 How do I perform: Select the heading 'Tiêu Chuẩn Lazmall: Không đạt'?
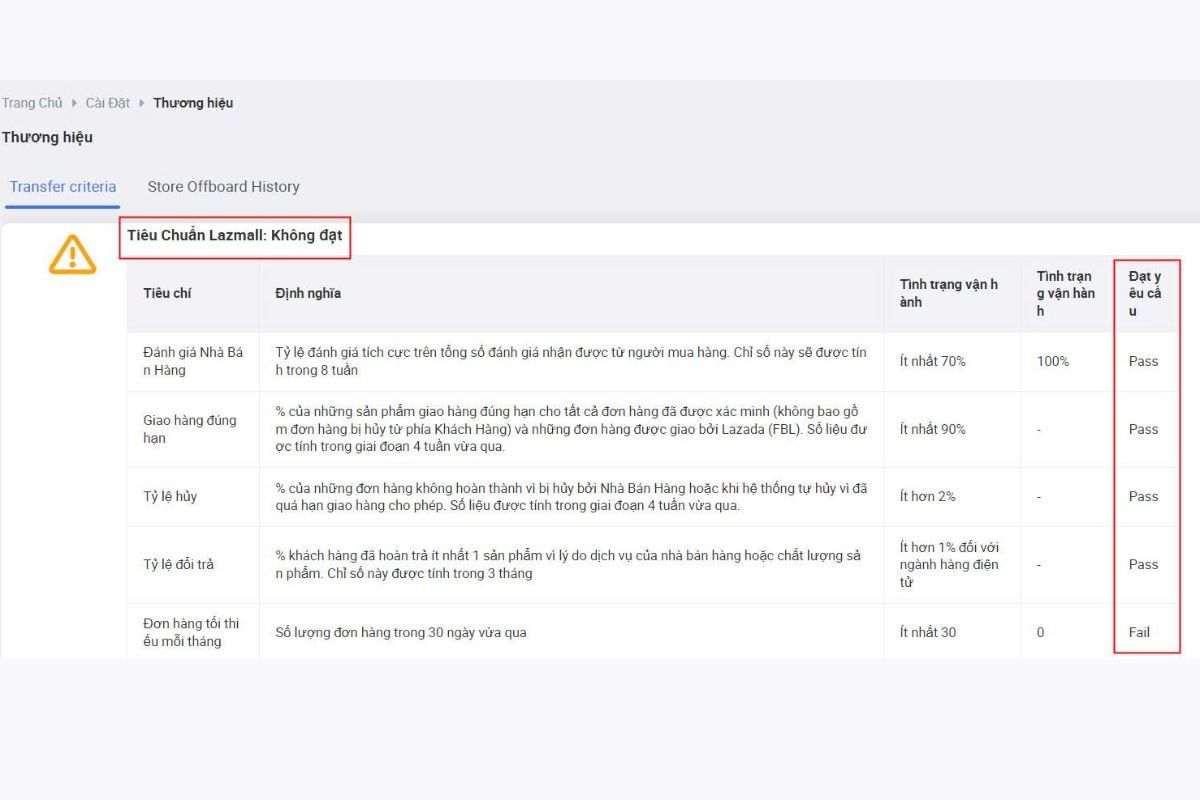235,236
